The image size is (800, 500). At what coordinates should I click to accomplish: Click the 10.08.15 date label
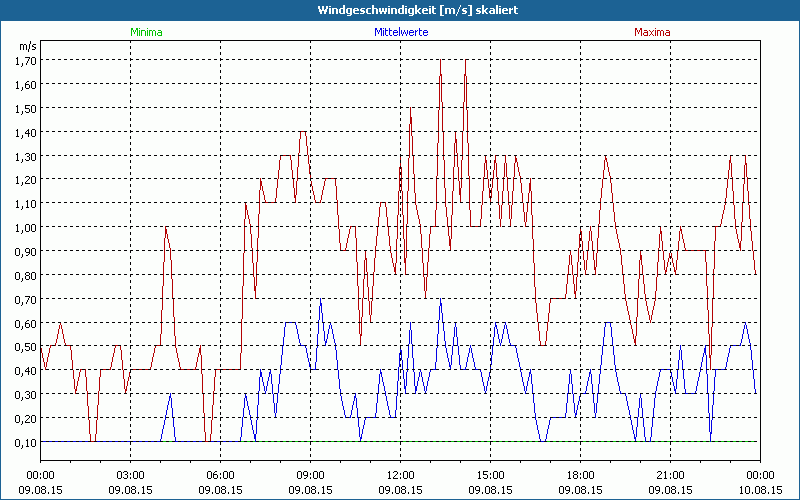760,490
